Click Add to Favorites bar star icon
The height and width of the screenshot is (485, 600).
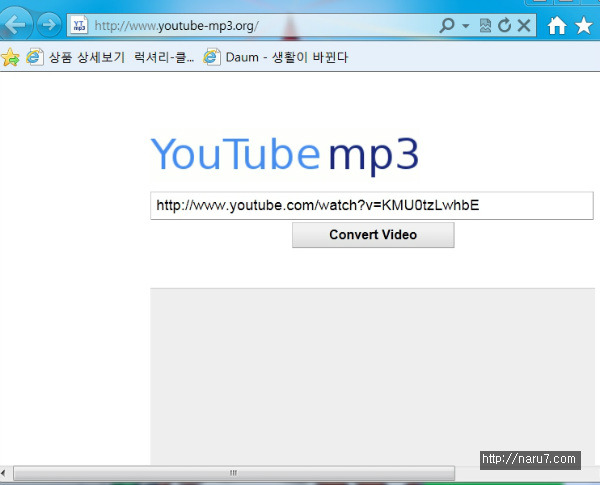[10, 57]
